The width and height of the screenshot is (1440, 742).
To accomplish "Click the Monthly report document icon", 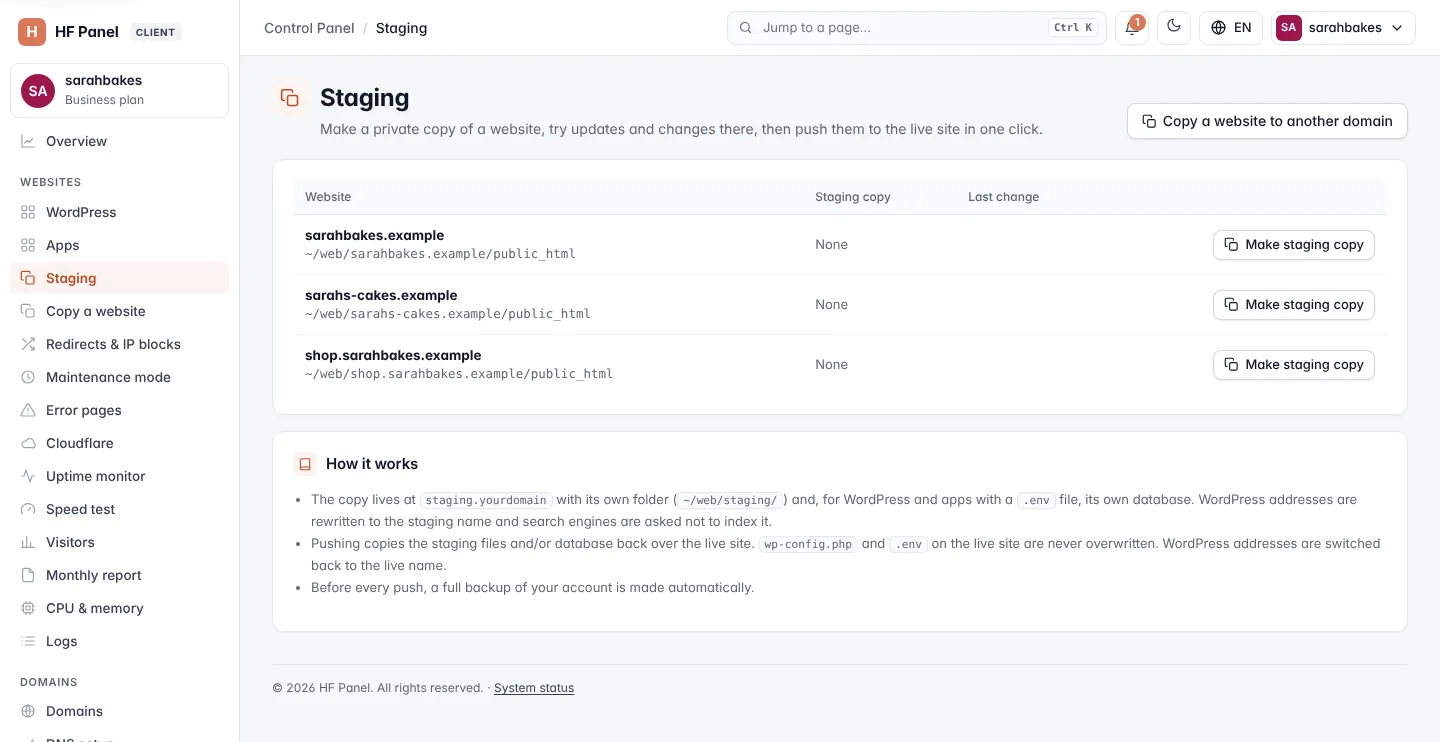I will [28, 575].
